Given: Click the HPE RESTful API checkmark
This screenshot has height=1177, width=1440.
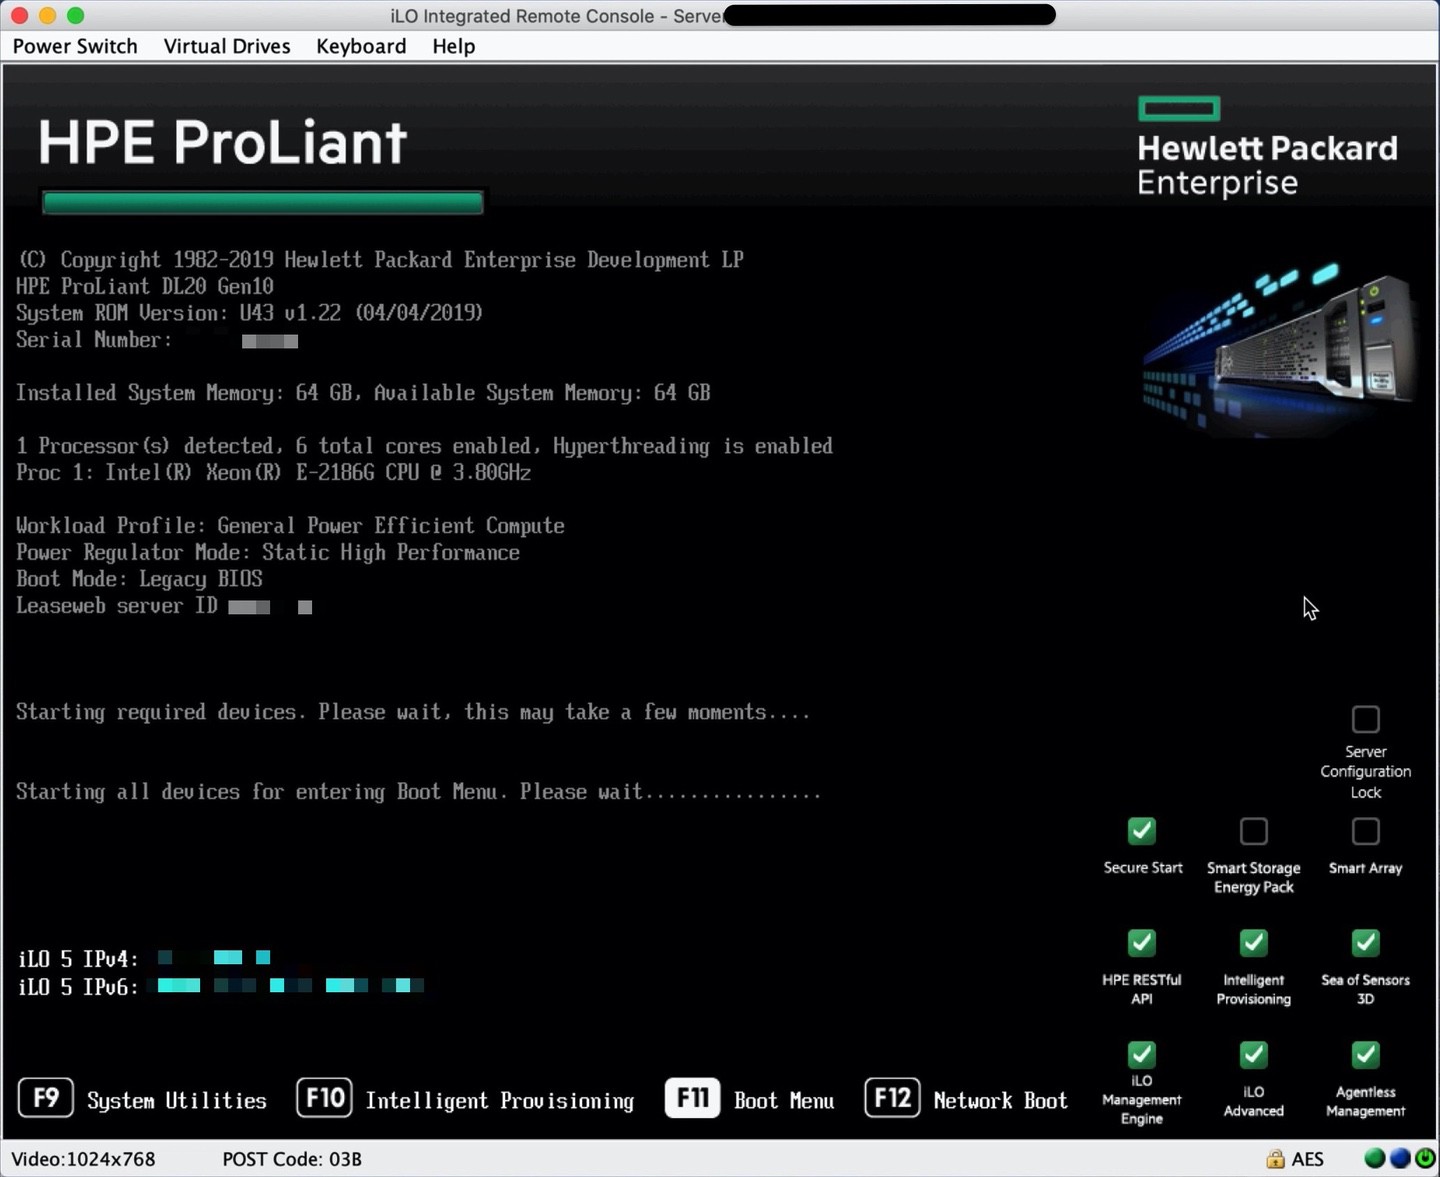Looking at the screenshot, I should click(1142, 943).
